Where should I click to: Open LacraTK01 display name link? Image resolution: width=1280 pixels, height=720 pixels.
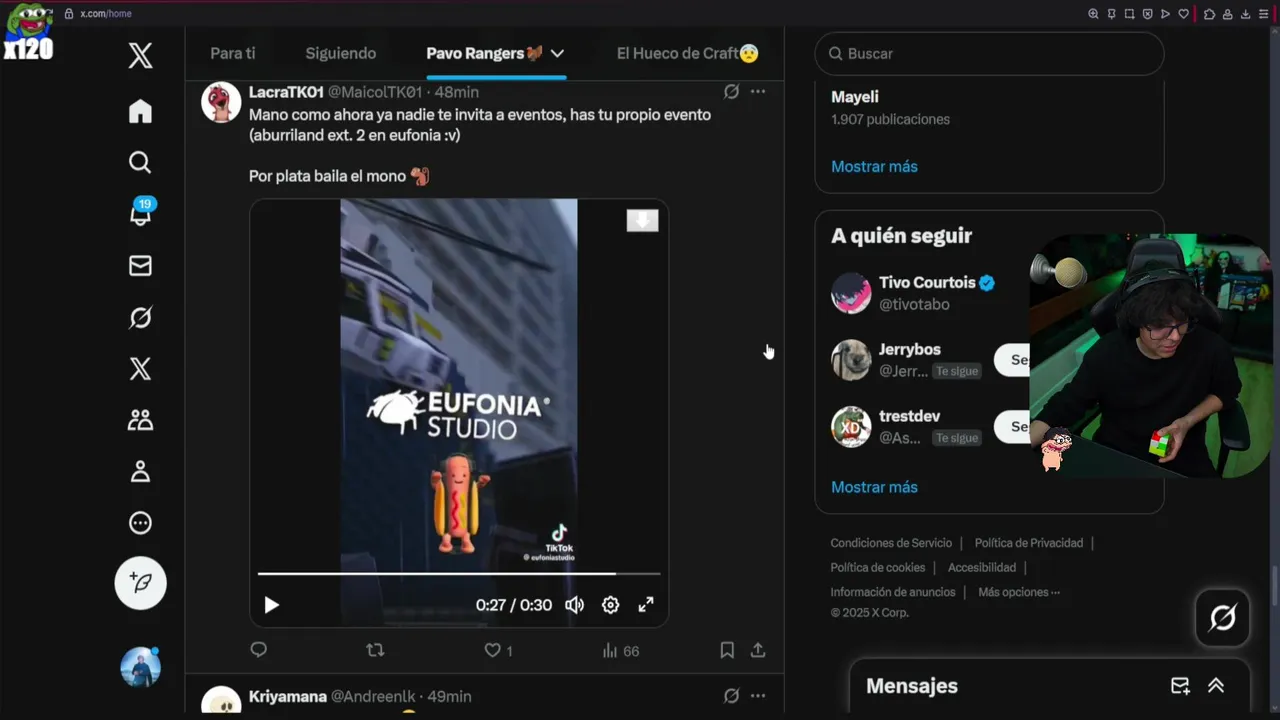[x=286, y=92]
